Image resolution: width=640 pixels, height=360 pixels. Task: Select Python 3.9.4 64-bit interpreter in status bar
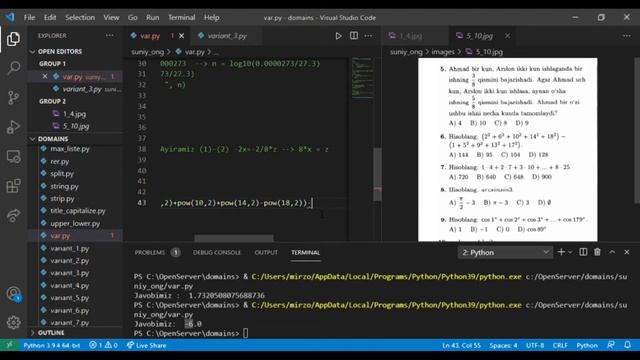(51, 345)
